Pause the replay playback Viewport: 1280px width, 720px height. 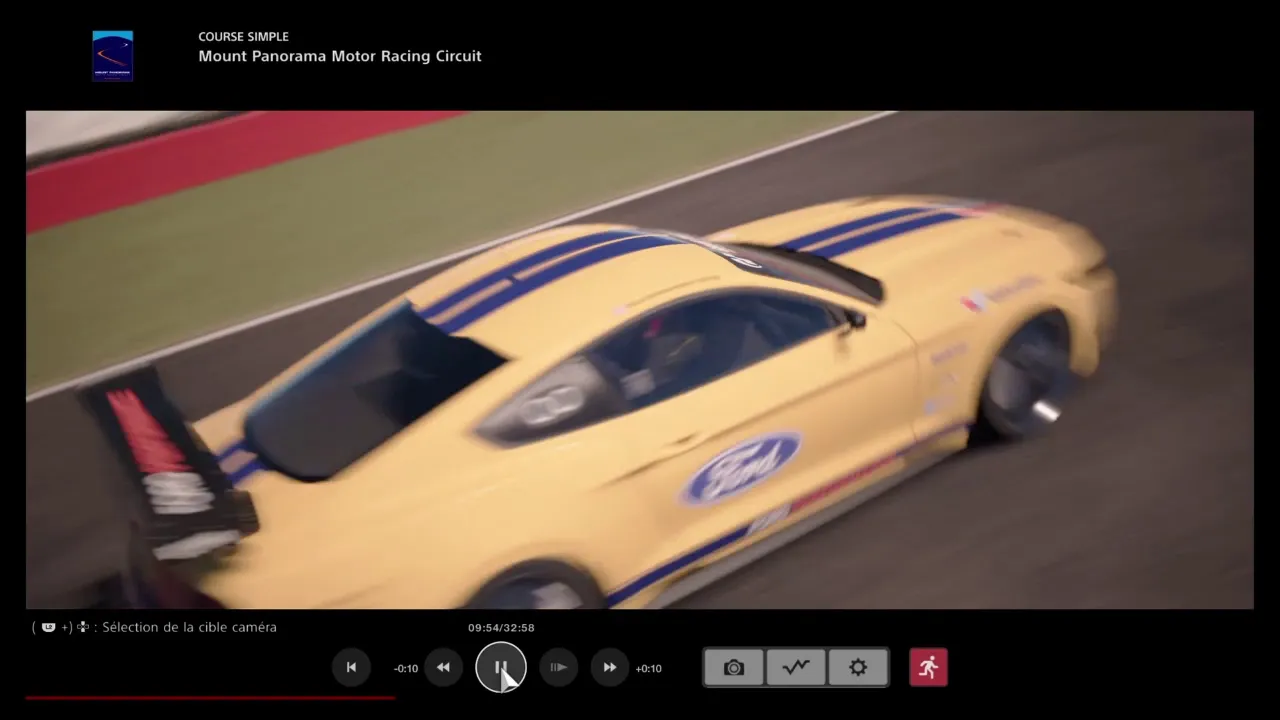(501, 667)
